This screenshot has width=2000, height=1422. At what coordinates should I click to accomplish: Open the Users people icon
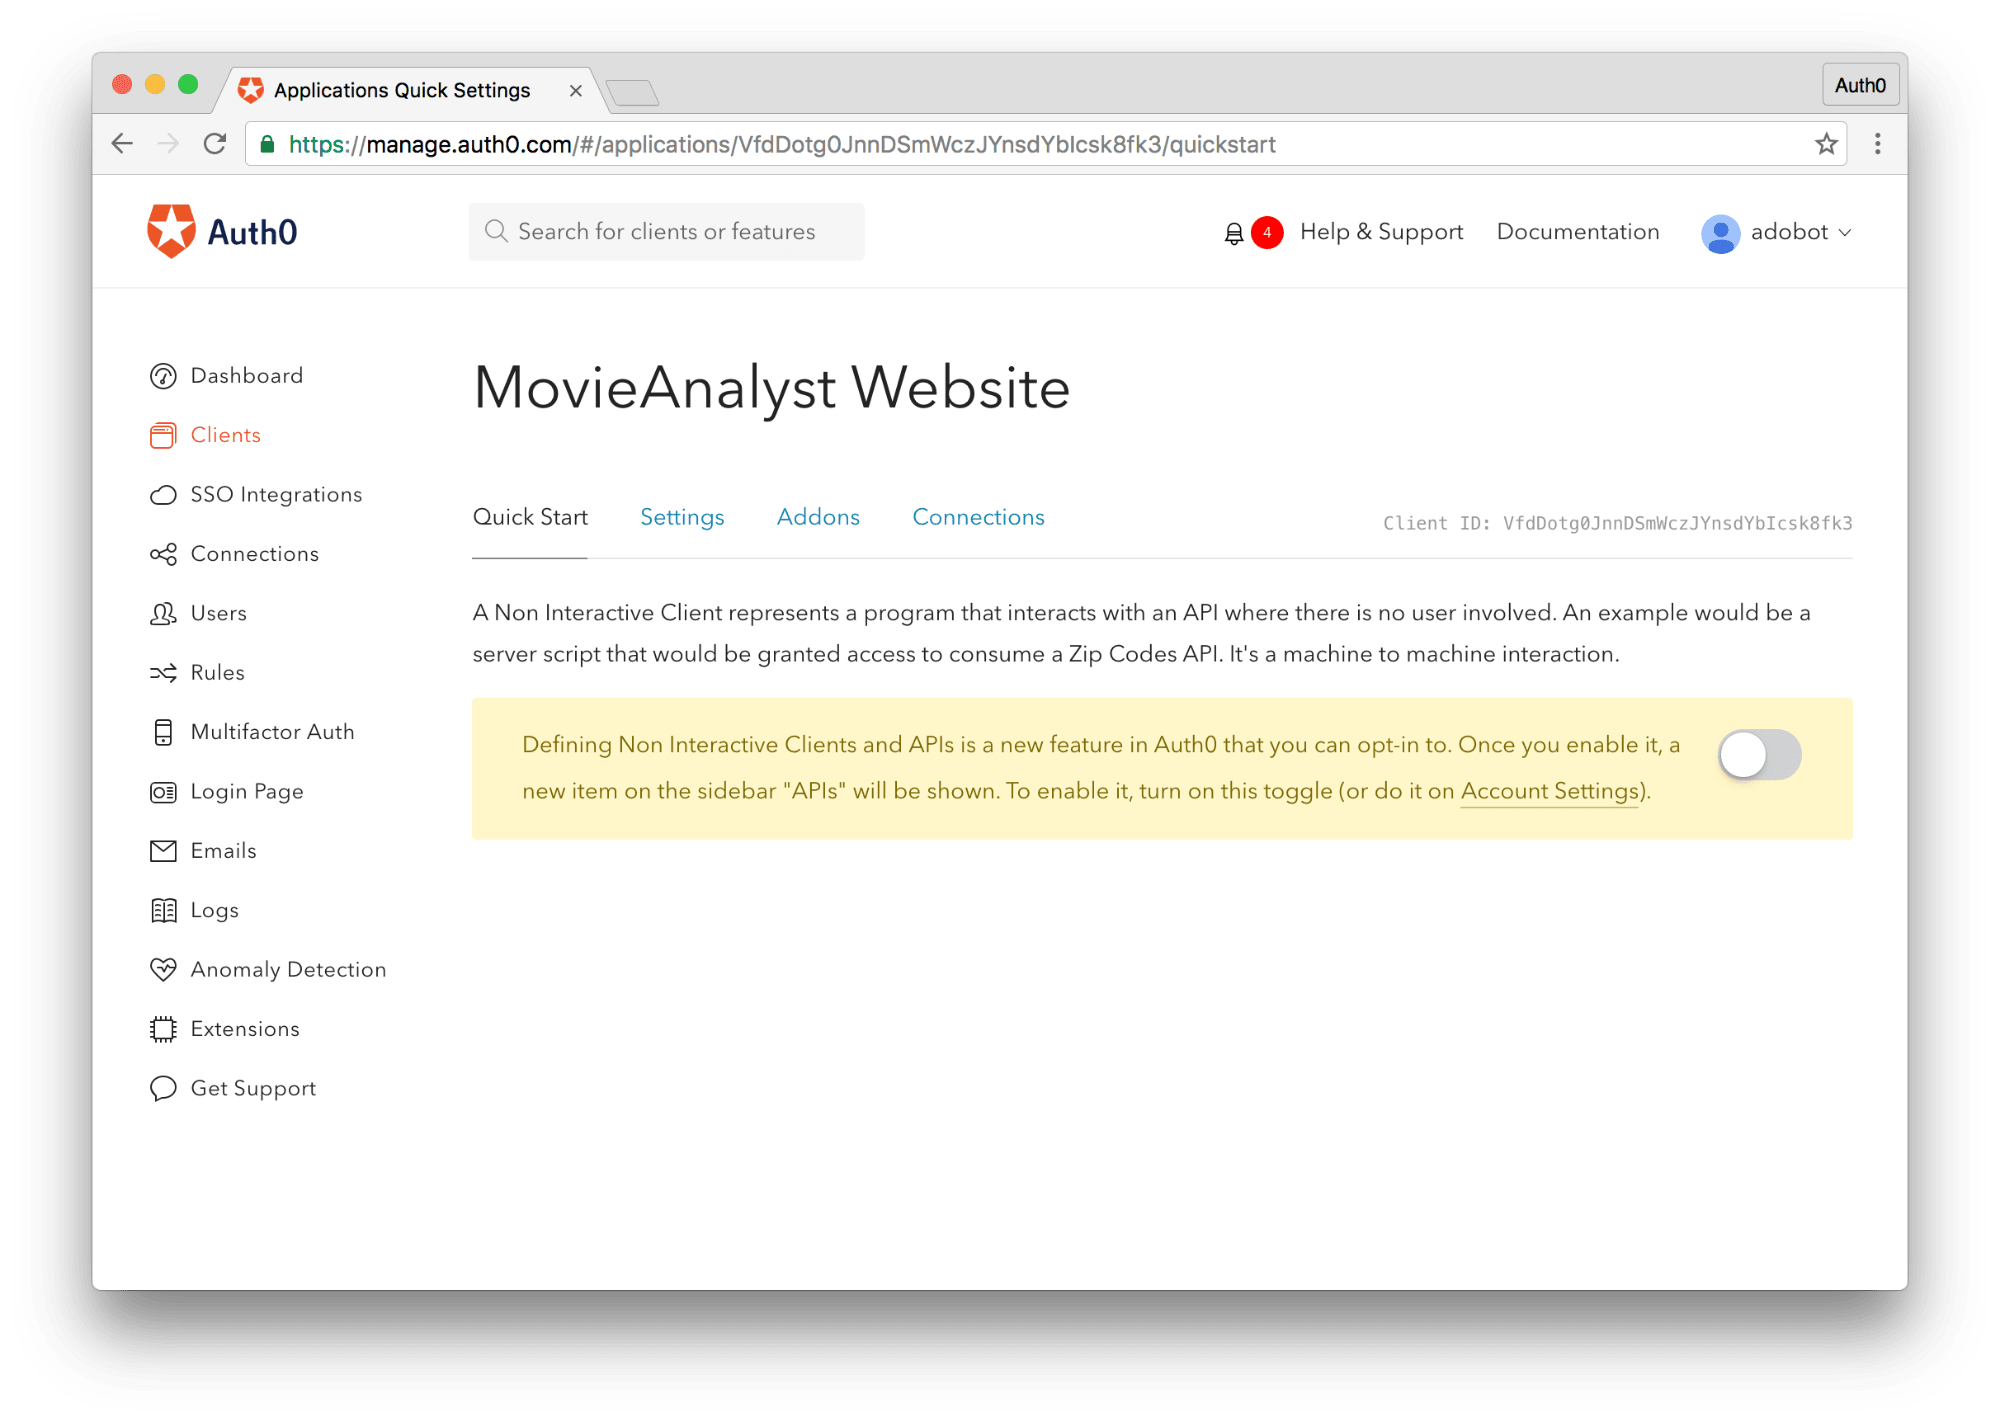tap(163, 613)
